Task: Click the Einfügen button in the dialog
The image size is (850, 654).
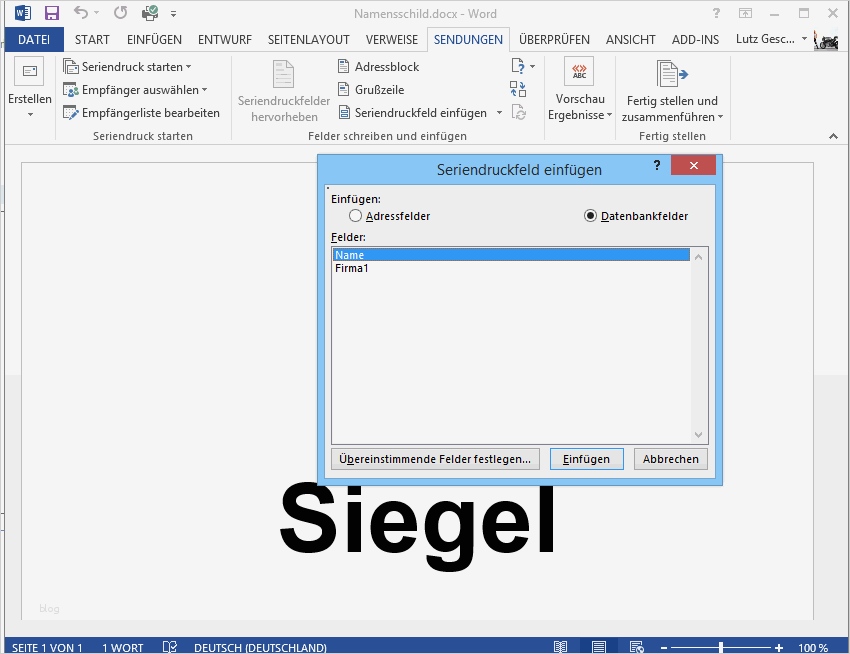Action: click(x=586, y=459)
